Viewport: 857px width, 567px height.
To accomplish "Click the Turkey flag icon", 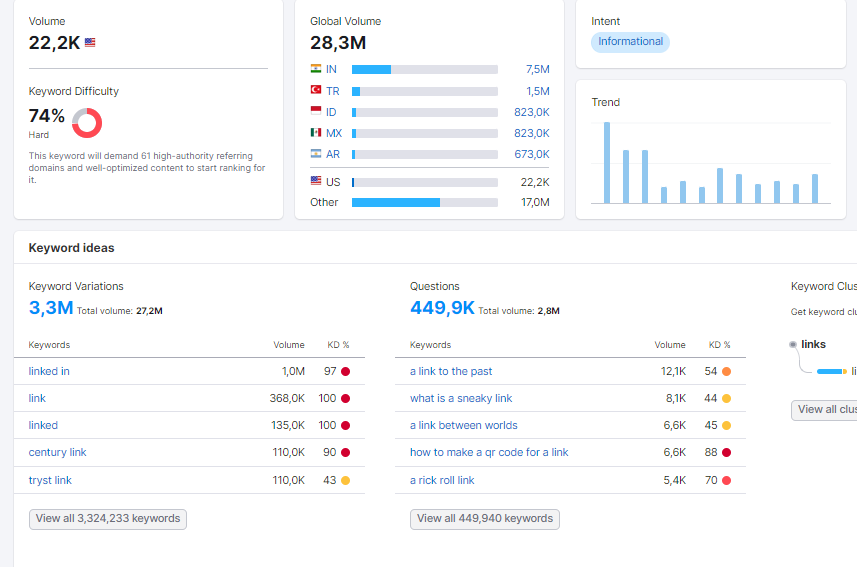I will 316,90.
